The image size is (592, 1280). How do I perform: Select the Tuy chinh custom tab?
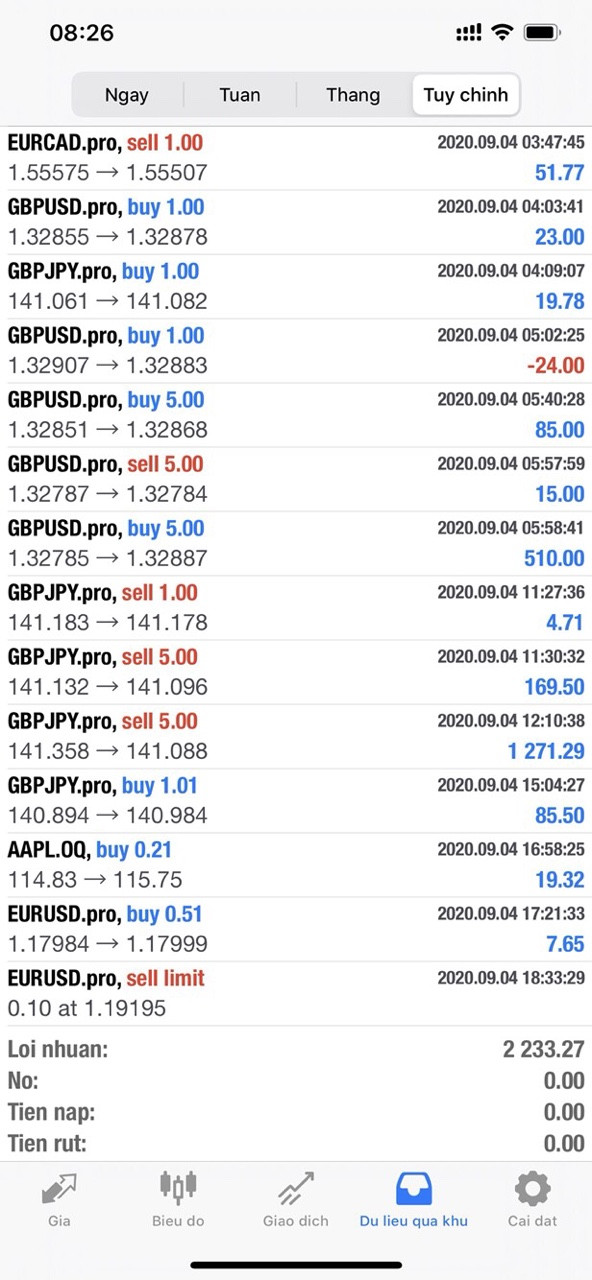tap(466, 95)
